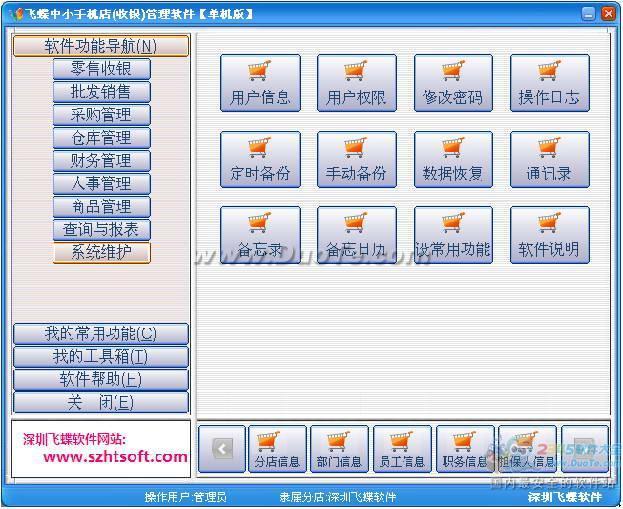Select 零售收银 retail cashier menu

(x=101, y=68)
